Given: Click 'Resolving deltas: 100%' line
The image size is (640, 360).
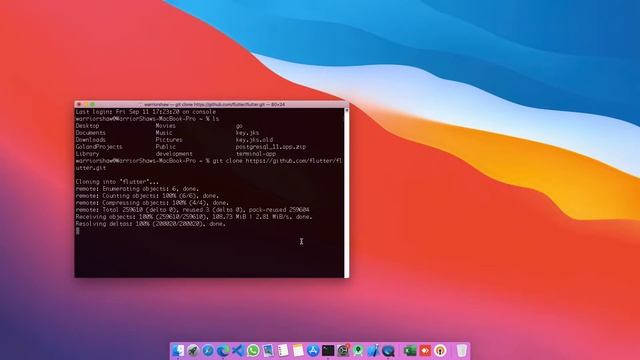Looking at the screenshot, I should tap(151, 224).
